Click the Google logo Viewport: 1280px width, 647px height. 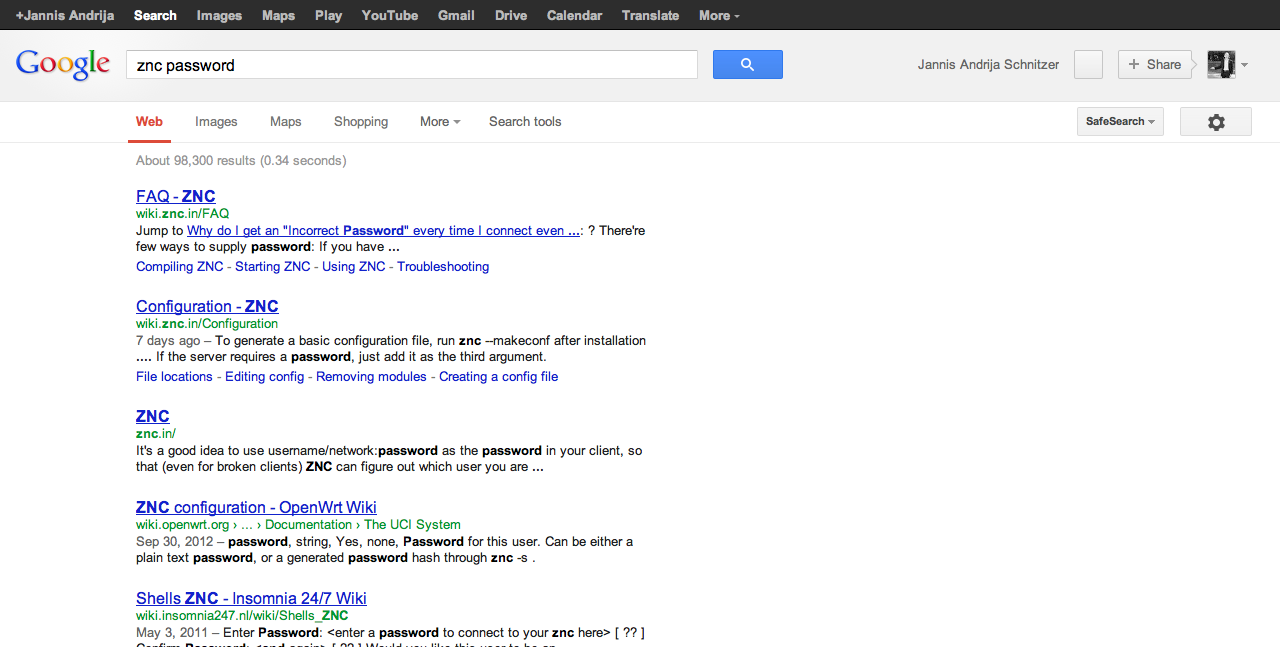point(63,64)
